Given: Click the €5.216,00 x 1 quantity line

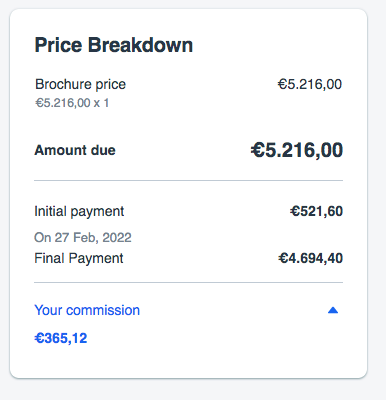Looking at the screenshot, I should (72, 103).
